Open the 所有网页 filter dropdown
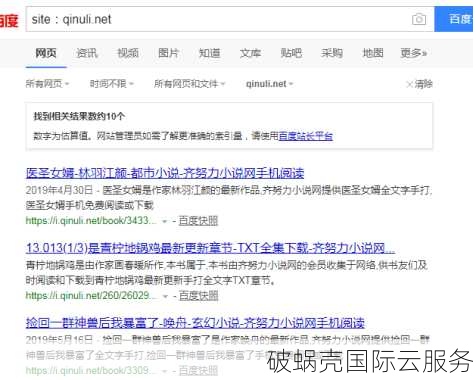 click(x=47, y=83)
